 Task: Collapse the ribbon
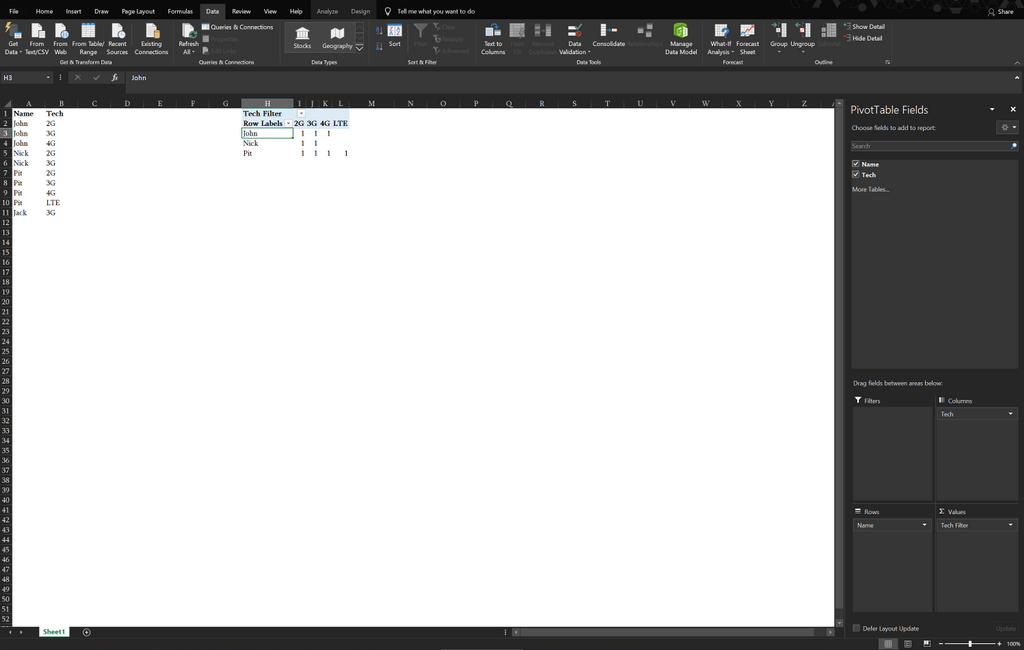[1017, 63]
